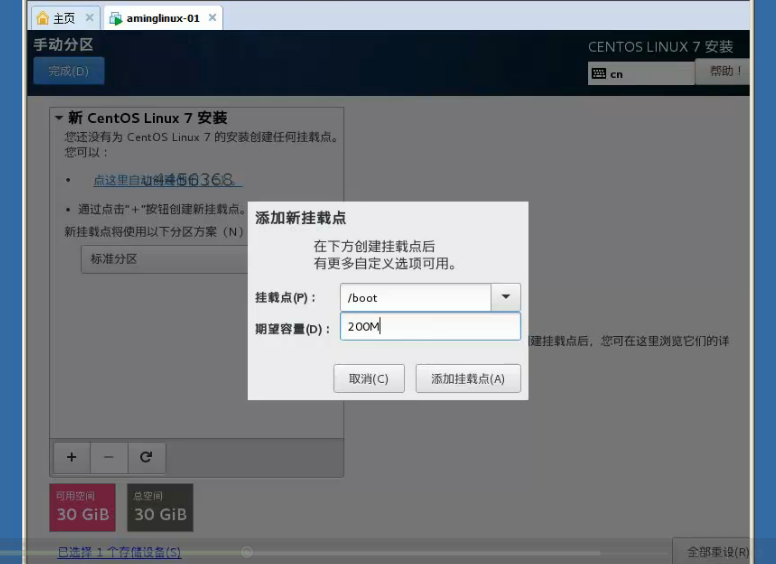Viewport: 776px width, 564px height.
Task: Click the 完成(D) done button
Action: [x=69, y=71]
